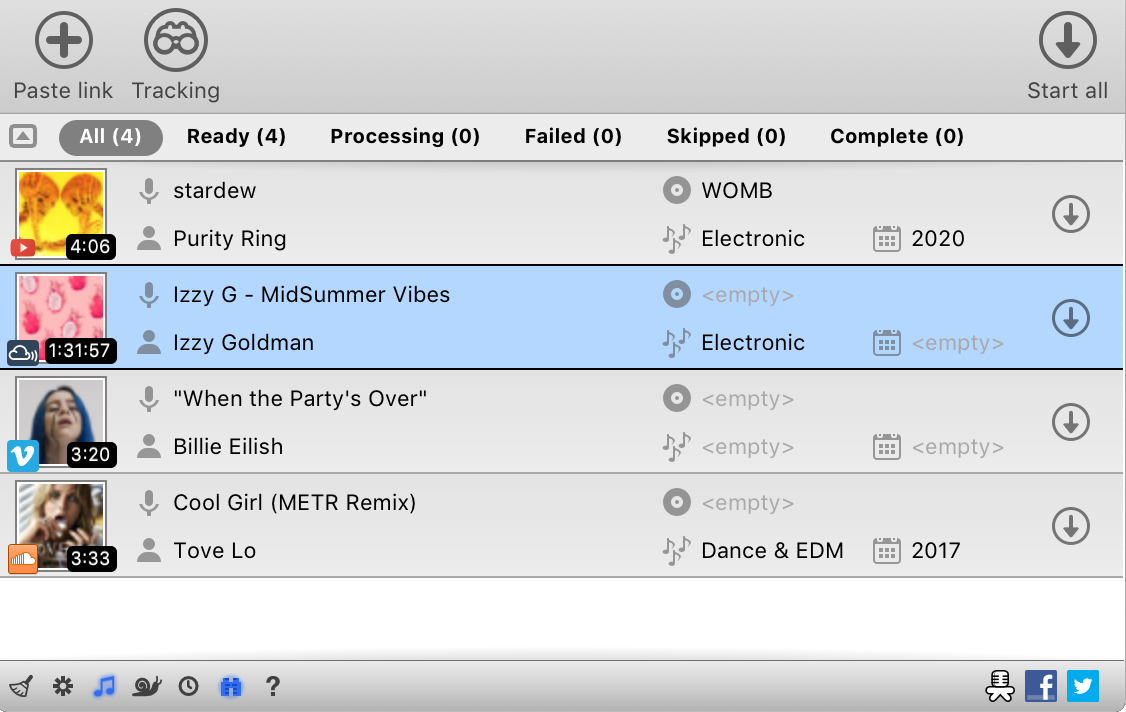Open help using the question mark icon

[x=273, y=686]
